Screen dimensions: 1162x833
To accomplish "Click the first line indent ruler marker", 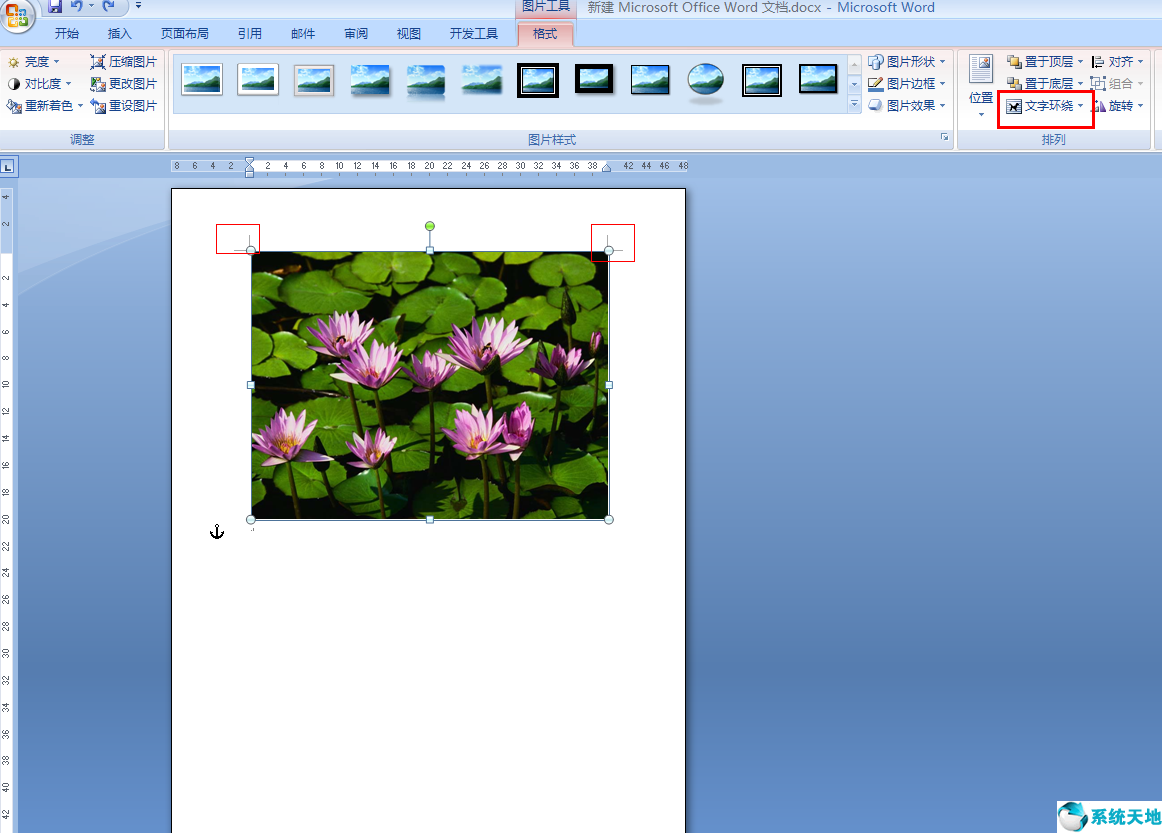I will pyautogui.click(x=250, y=161).
